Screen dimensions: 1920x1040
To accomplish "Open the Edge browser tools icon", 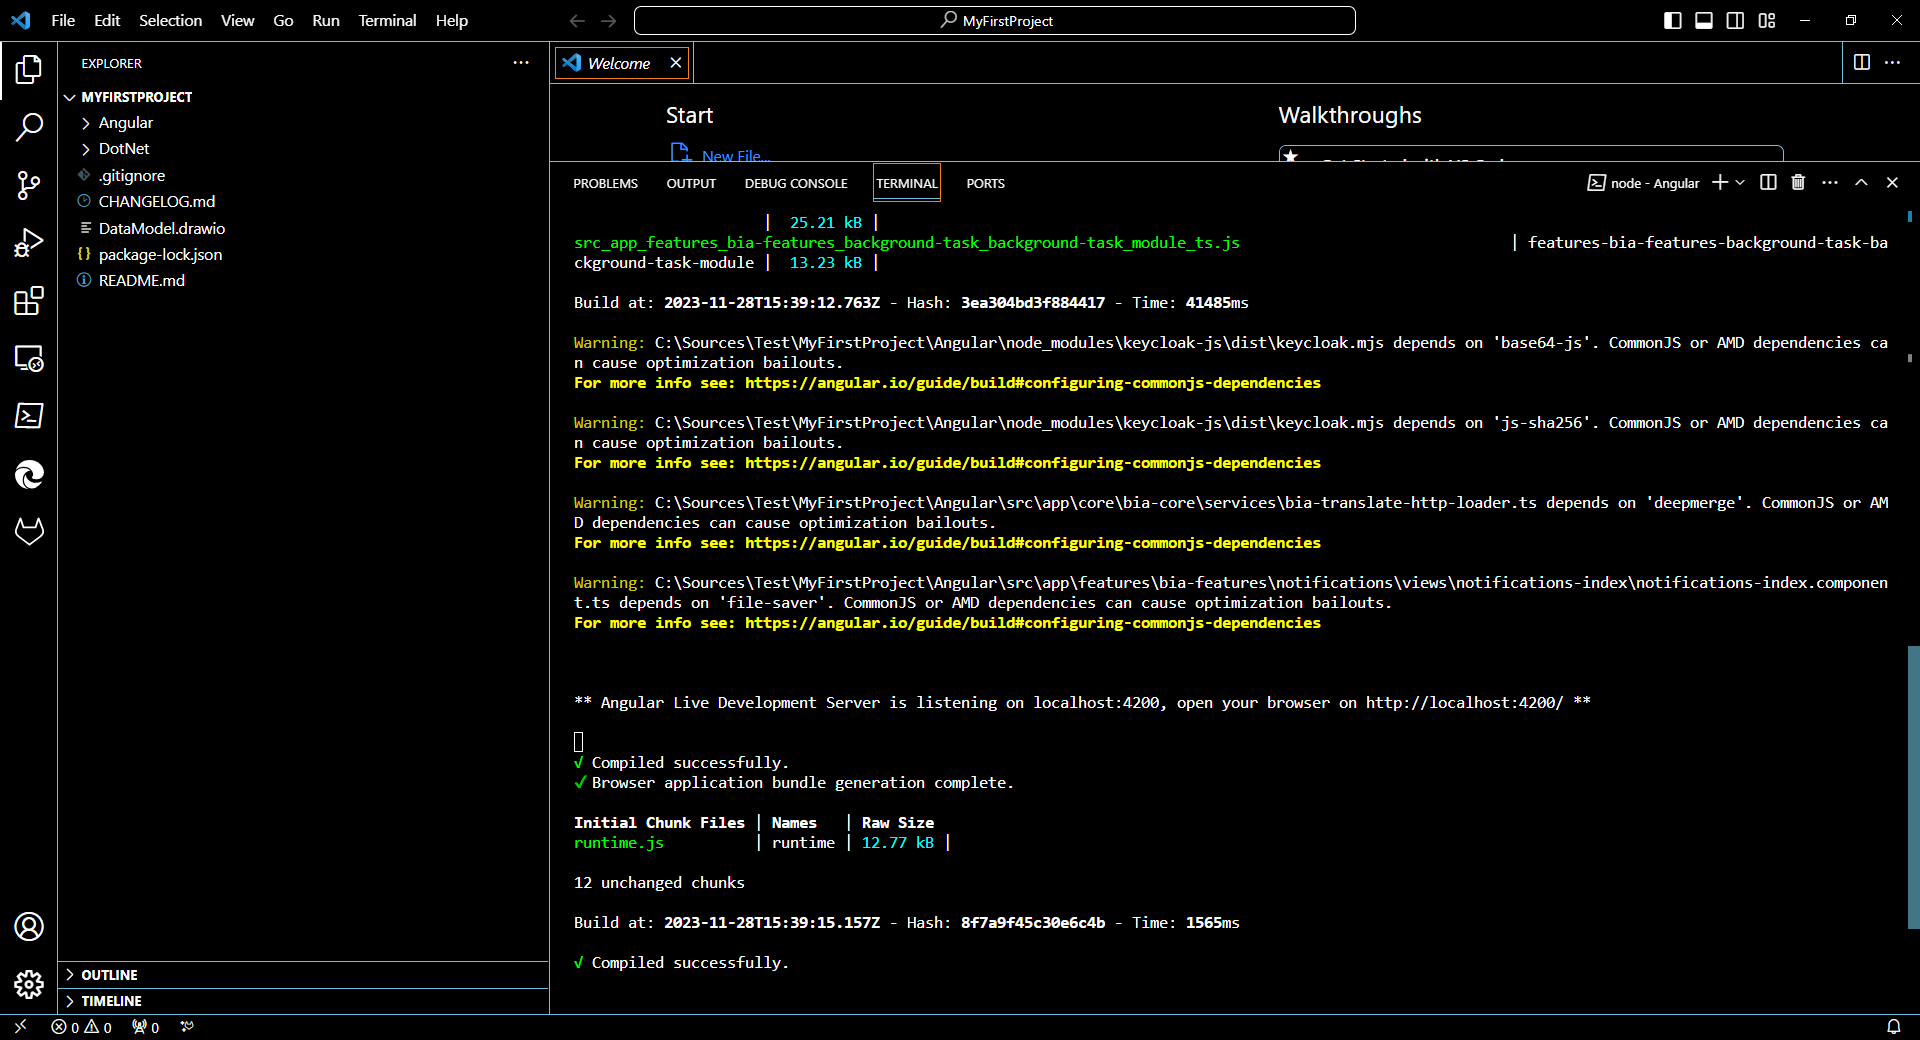I will tap(29, 474).
